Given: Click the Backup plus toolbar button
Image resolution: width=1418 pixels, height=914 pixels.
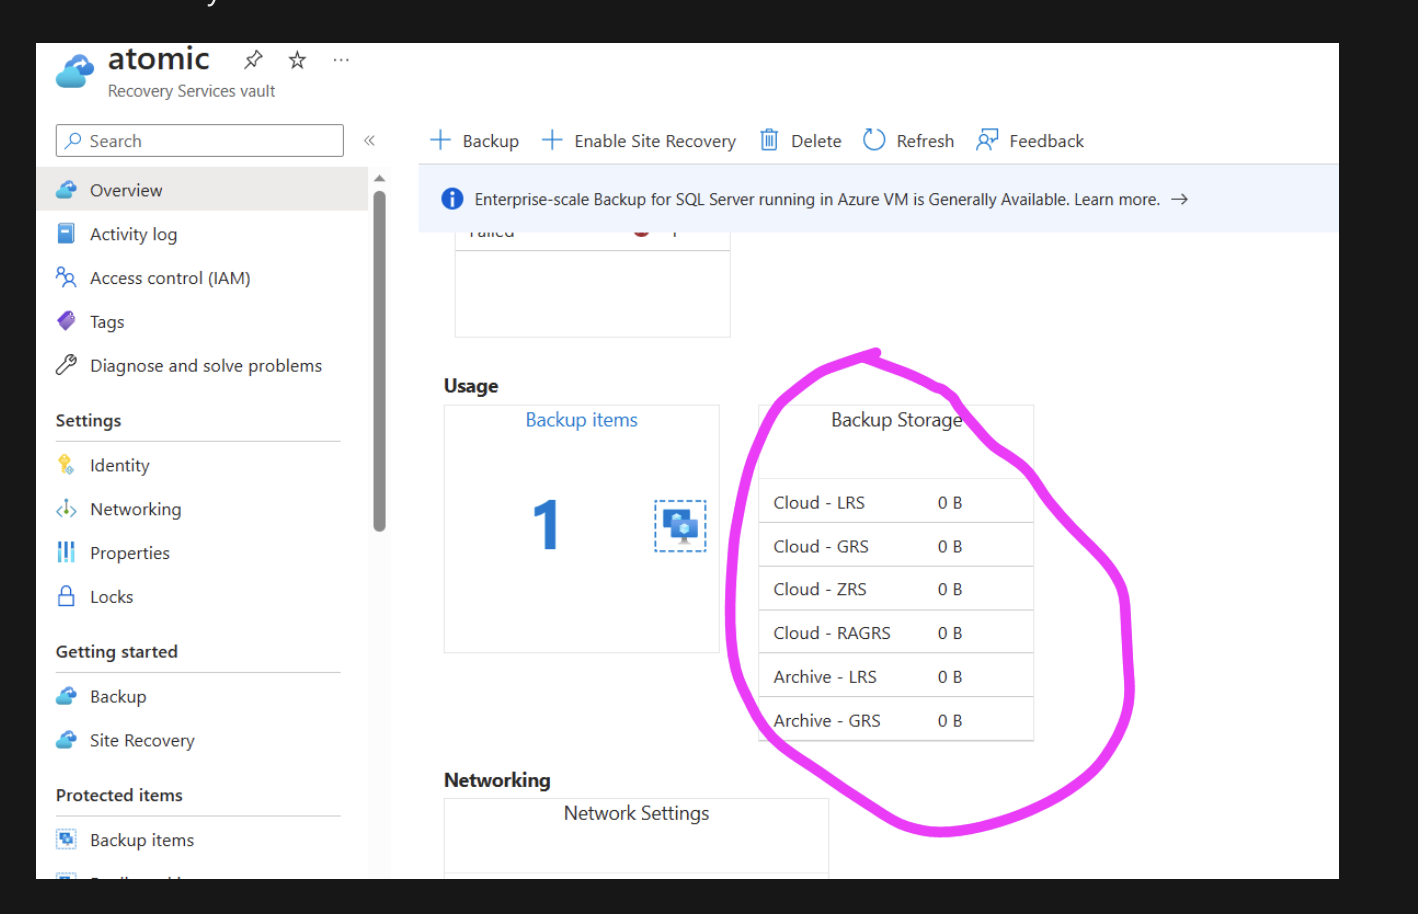Looking at the screenshot, I should [474, 141].
